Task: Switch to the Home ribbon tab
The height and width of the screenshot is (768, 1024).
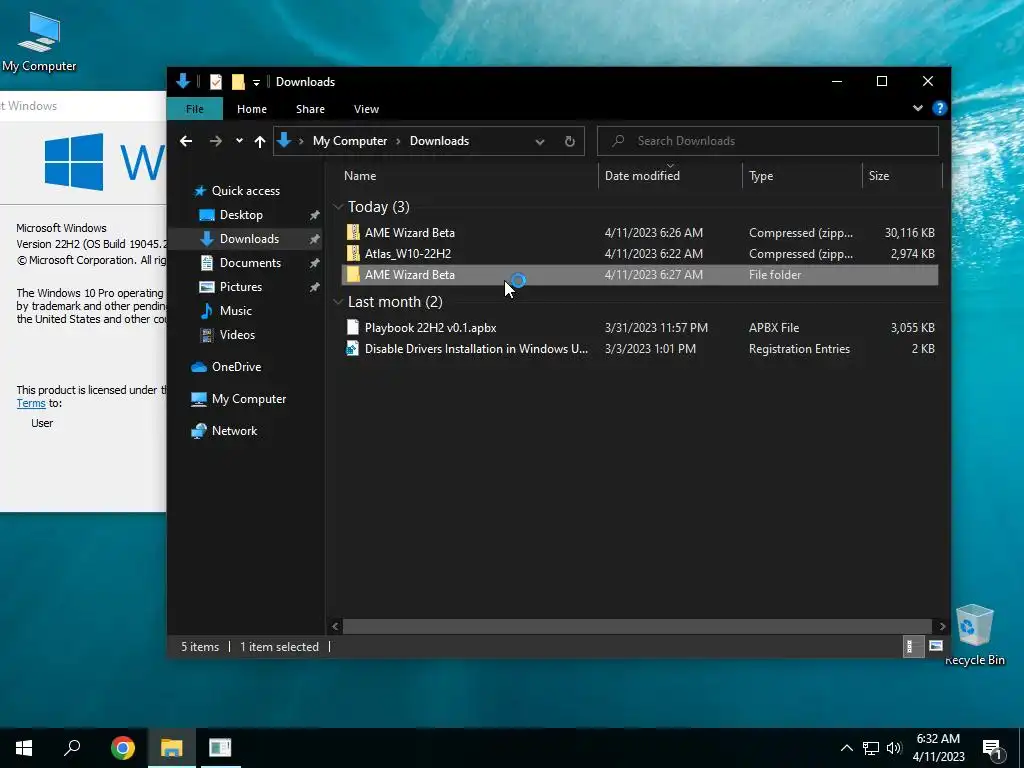Action: [251, 109]
